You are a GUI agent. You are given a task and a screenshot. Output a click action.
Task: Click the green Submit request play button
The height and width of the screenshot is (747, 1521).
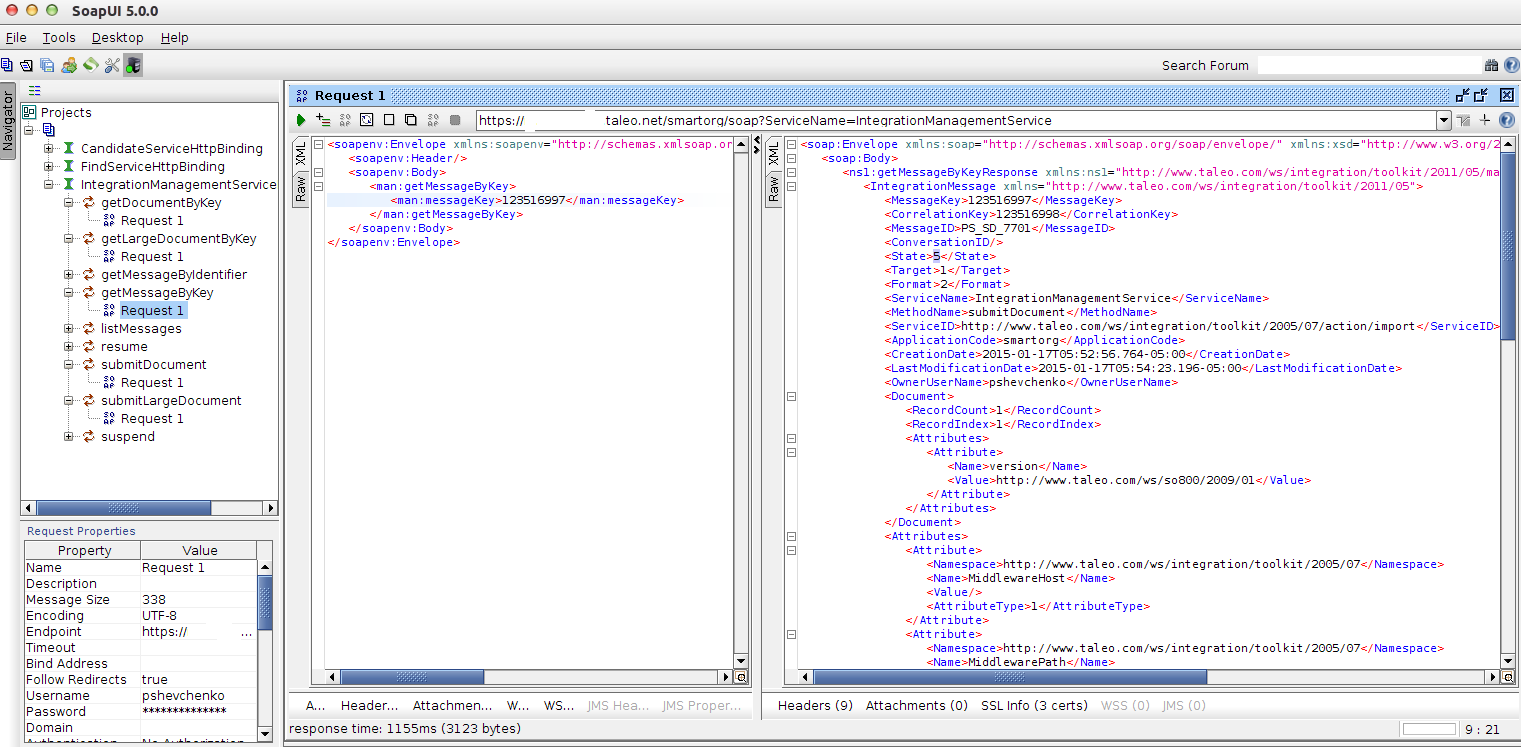301,120
